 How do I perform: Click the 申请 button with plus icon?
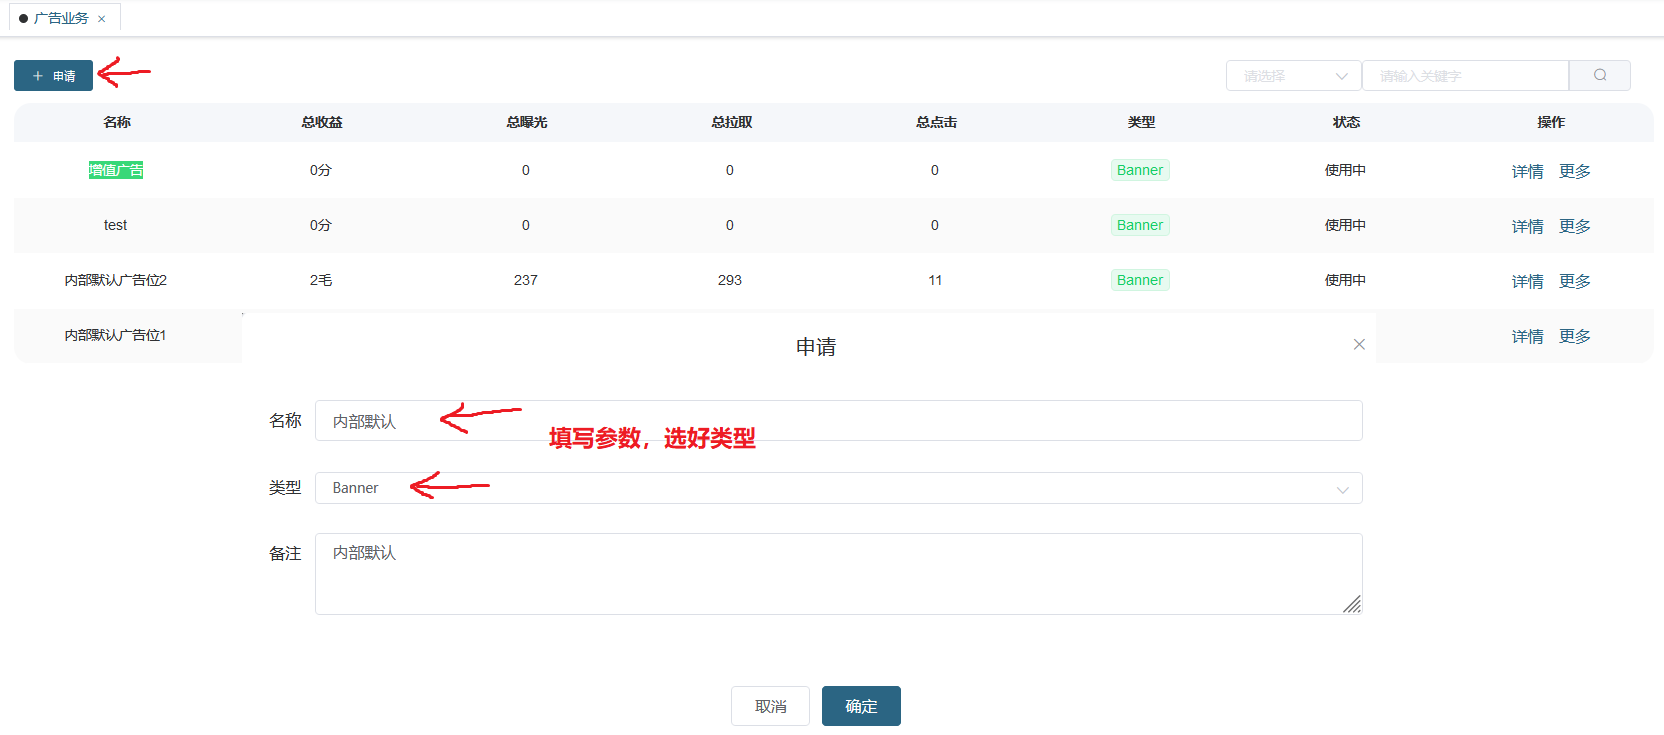pos(53,76)
